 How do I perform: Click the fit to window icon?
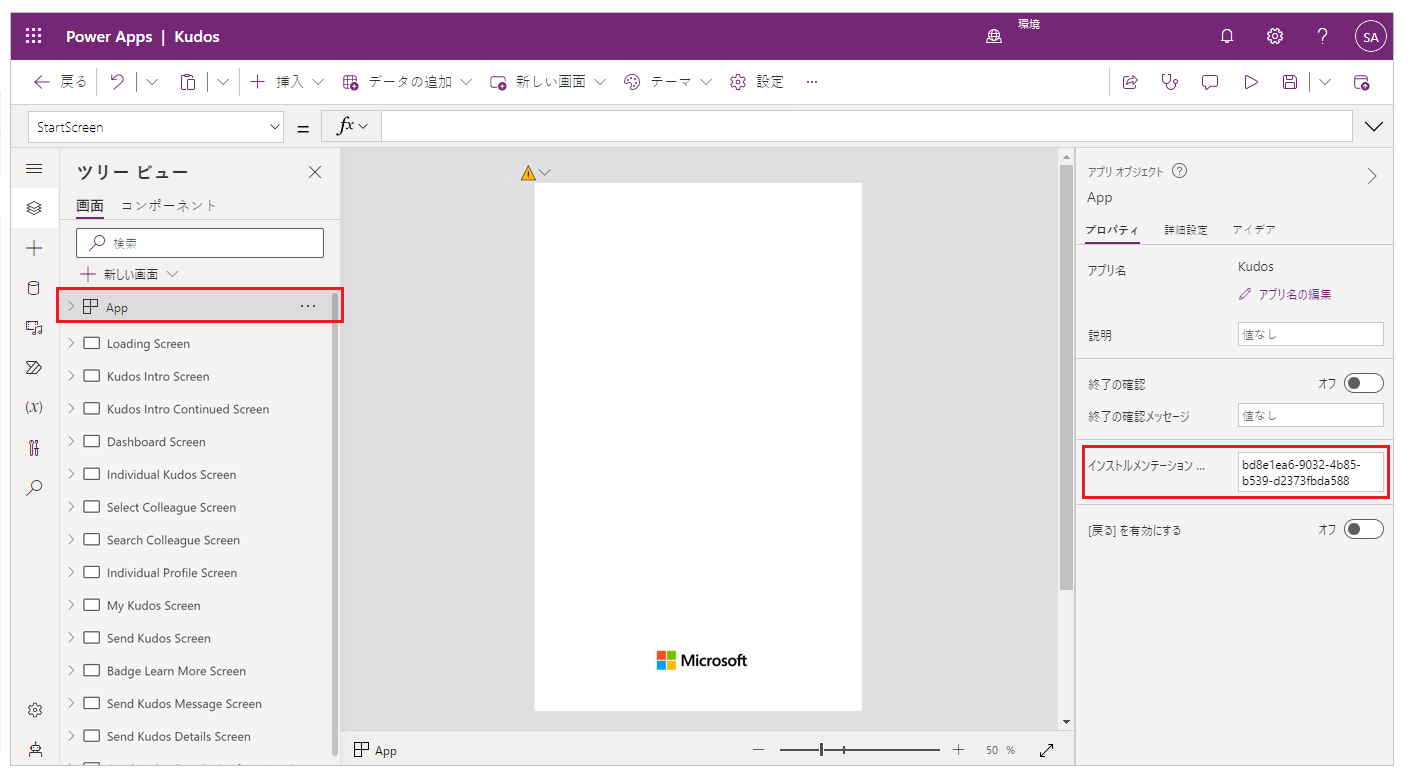(1047, 750)
